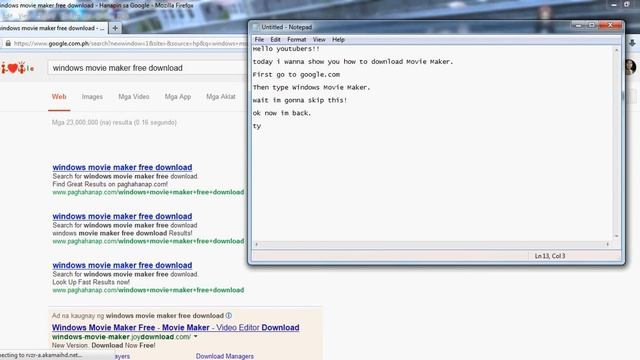This screenshot has width=640, height=360.
Task: Open the result saying Look Up Fast Results
Action: coord(122,265)
